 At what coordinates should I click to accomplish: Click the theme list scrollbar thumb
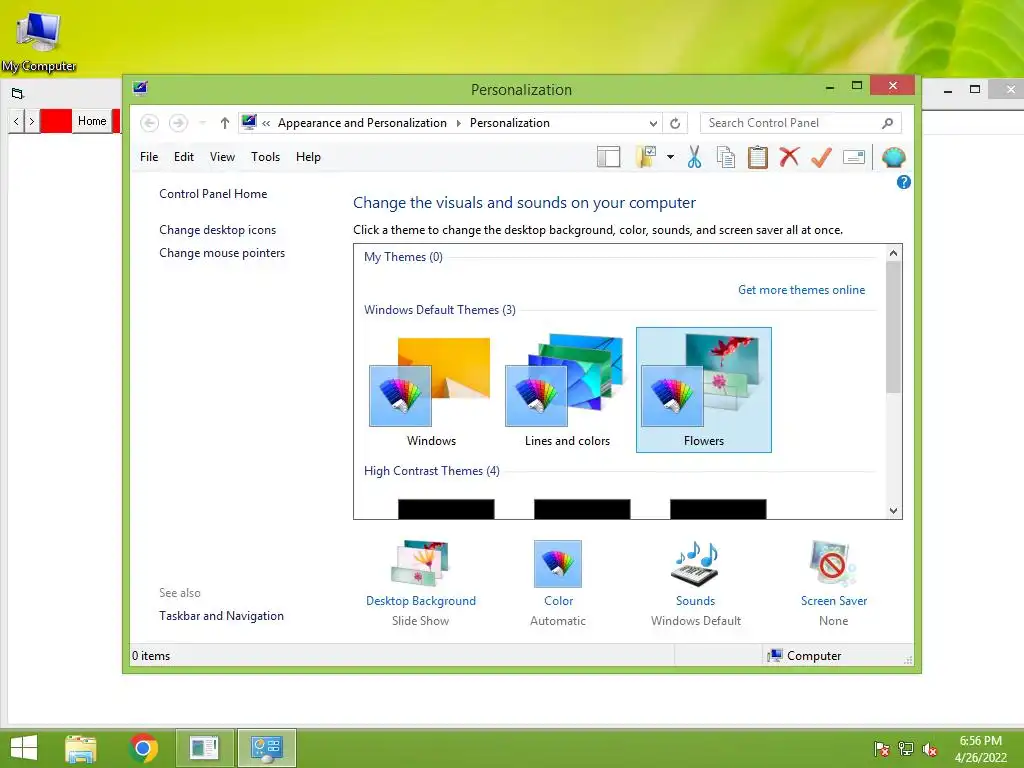coord(893,327)
